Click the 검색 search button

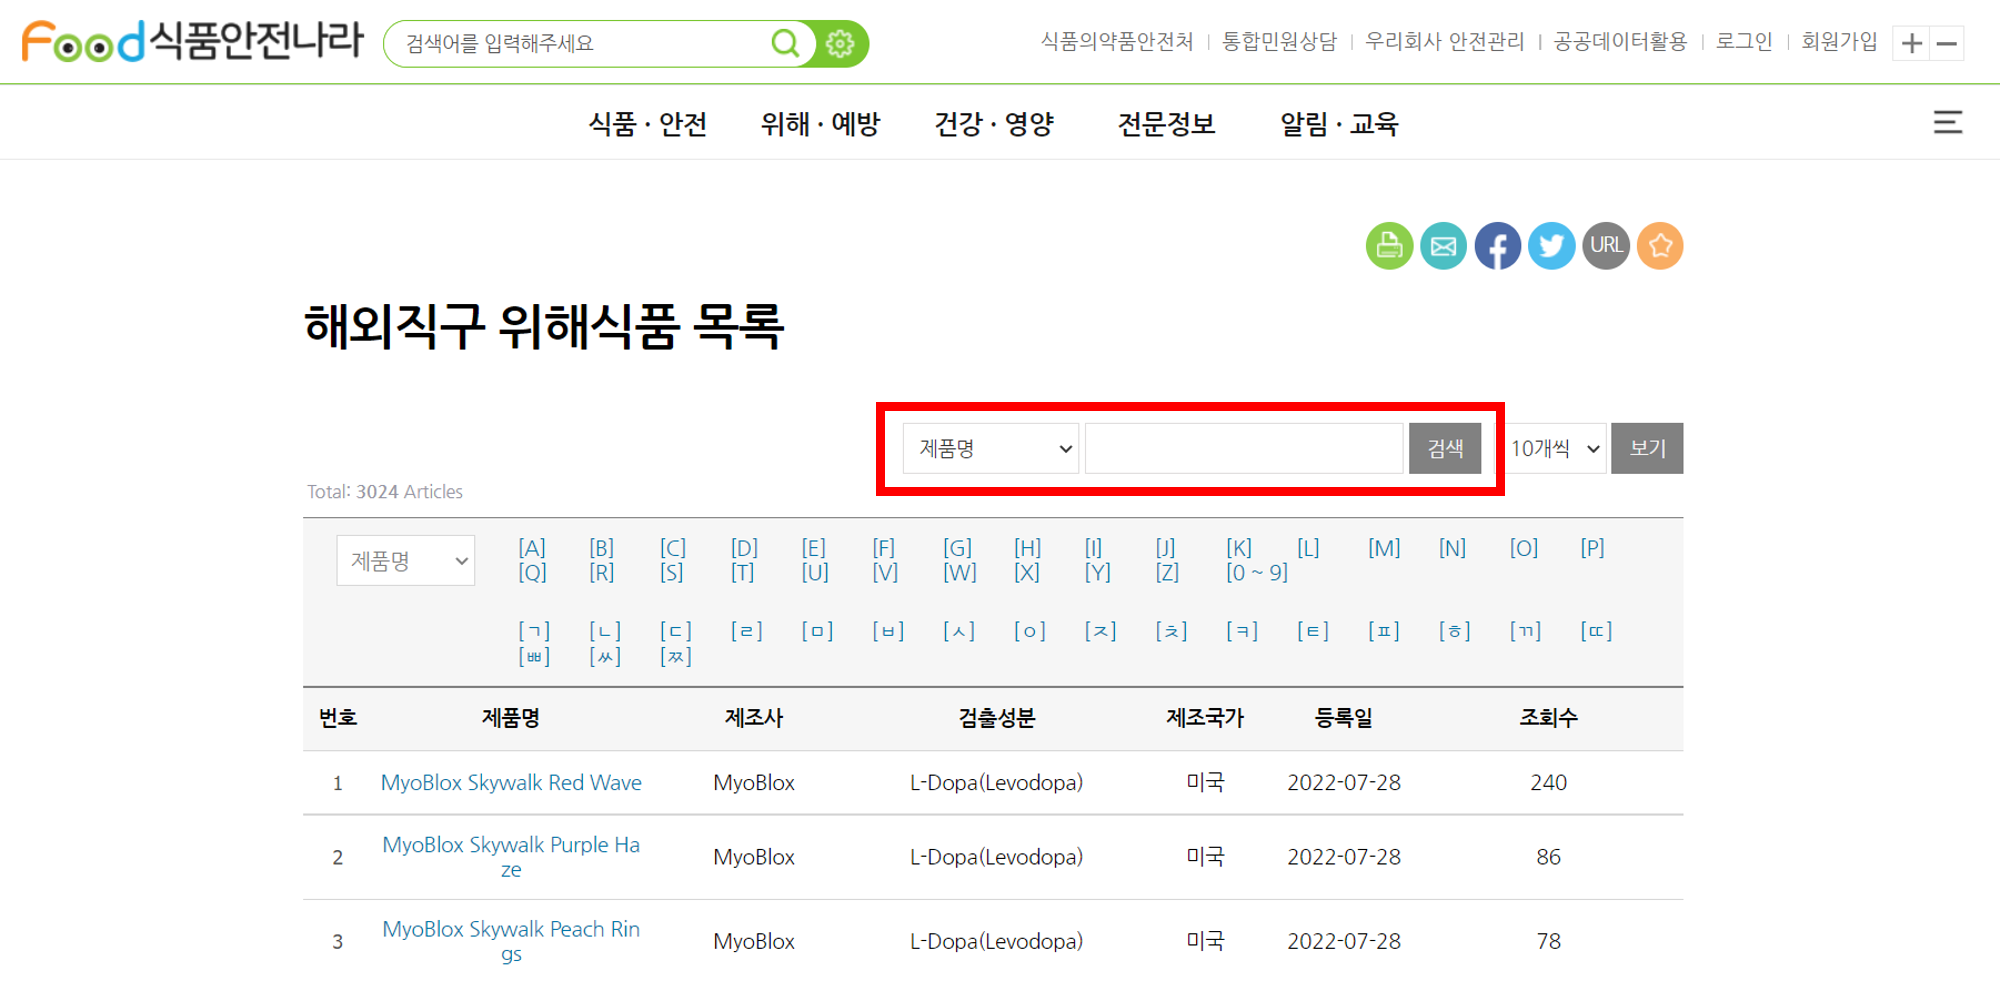click(x=1445, y=448)
